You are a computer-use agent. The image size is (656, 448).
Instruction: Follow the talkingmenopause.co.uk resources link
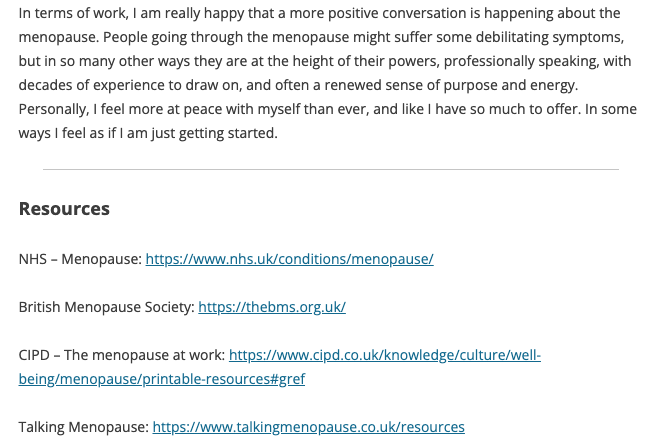308,427
